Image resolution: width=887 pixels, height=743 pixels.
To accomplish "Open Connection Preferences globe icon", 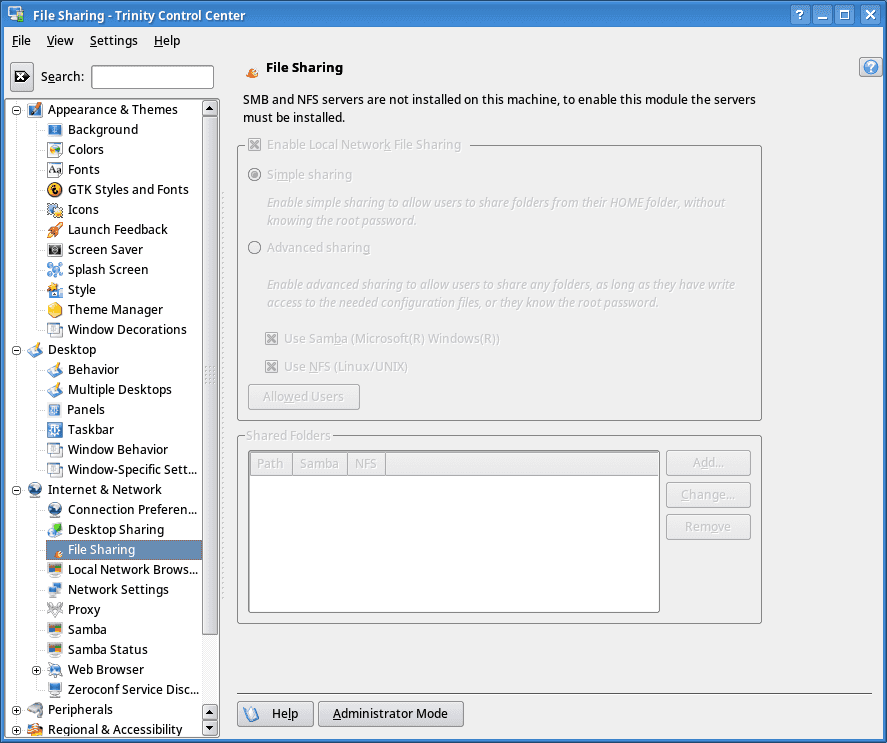I will (55, 510).
